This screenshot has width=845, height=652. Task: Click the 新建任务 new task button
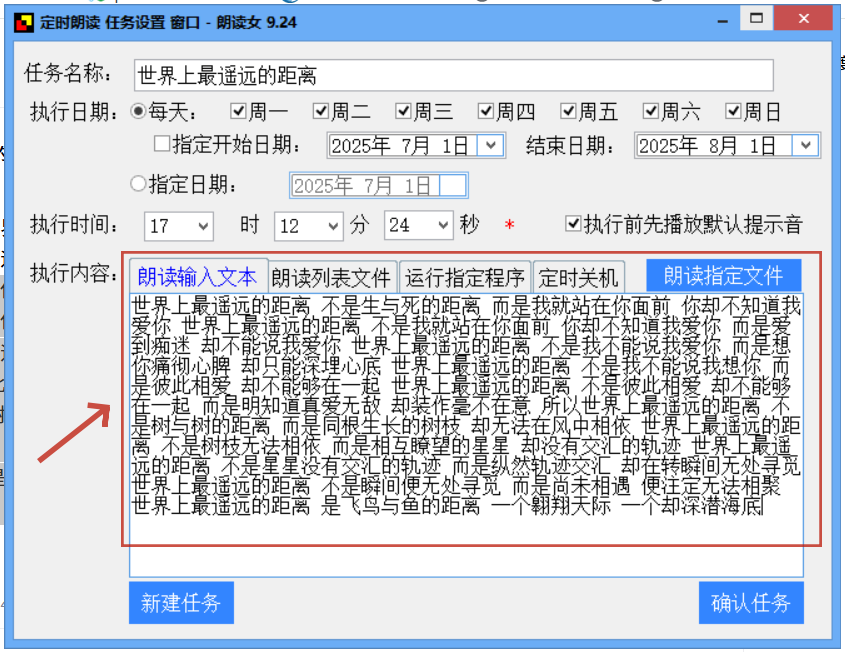click(x=181, y=603)
